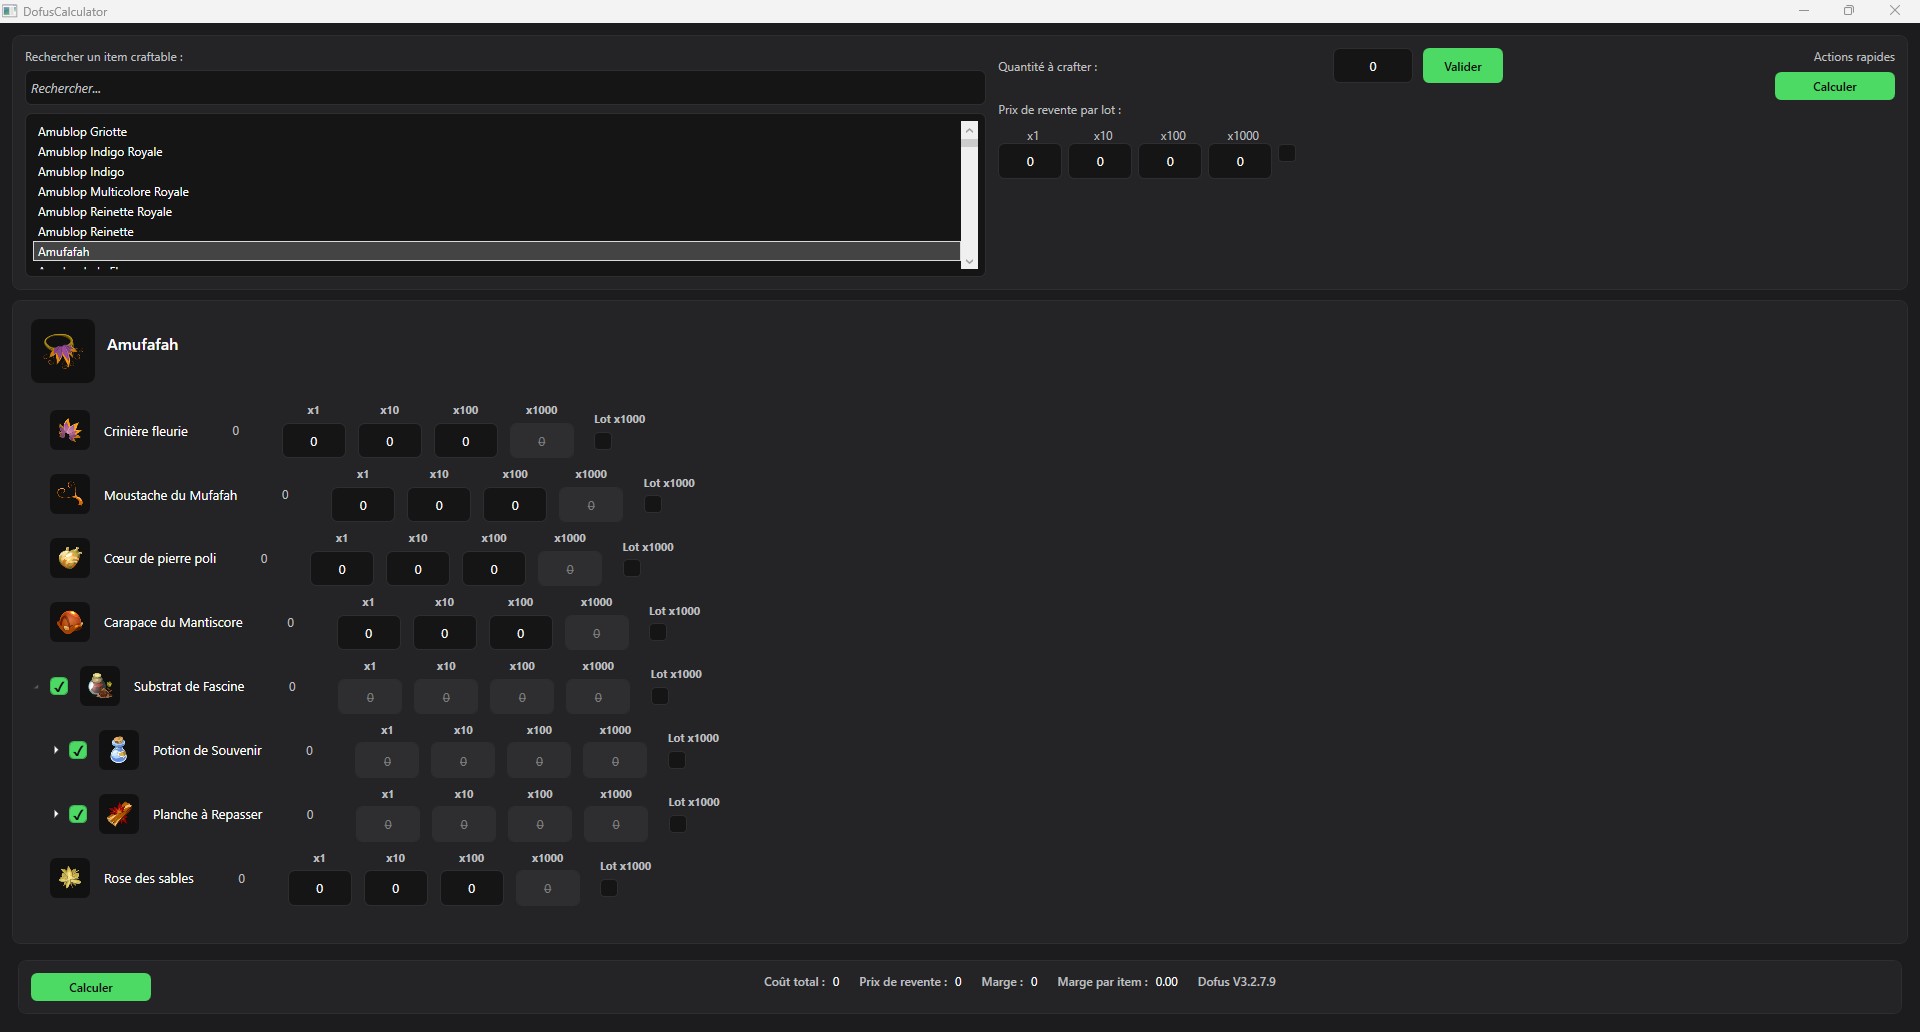Click the Cœur de pierre poli icon
1920x1032 pixels.
point(70,558)
